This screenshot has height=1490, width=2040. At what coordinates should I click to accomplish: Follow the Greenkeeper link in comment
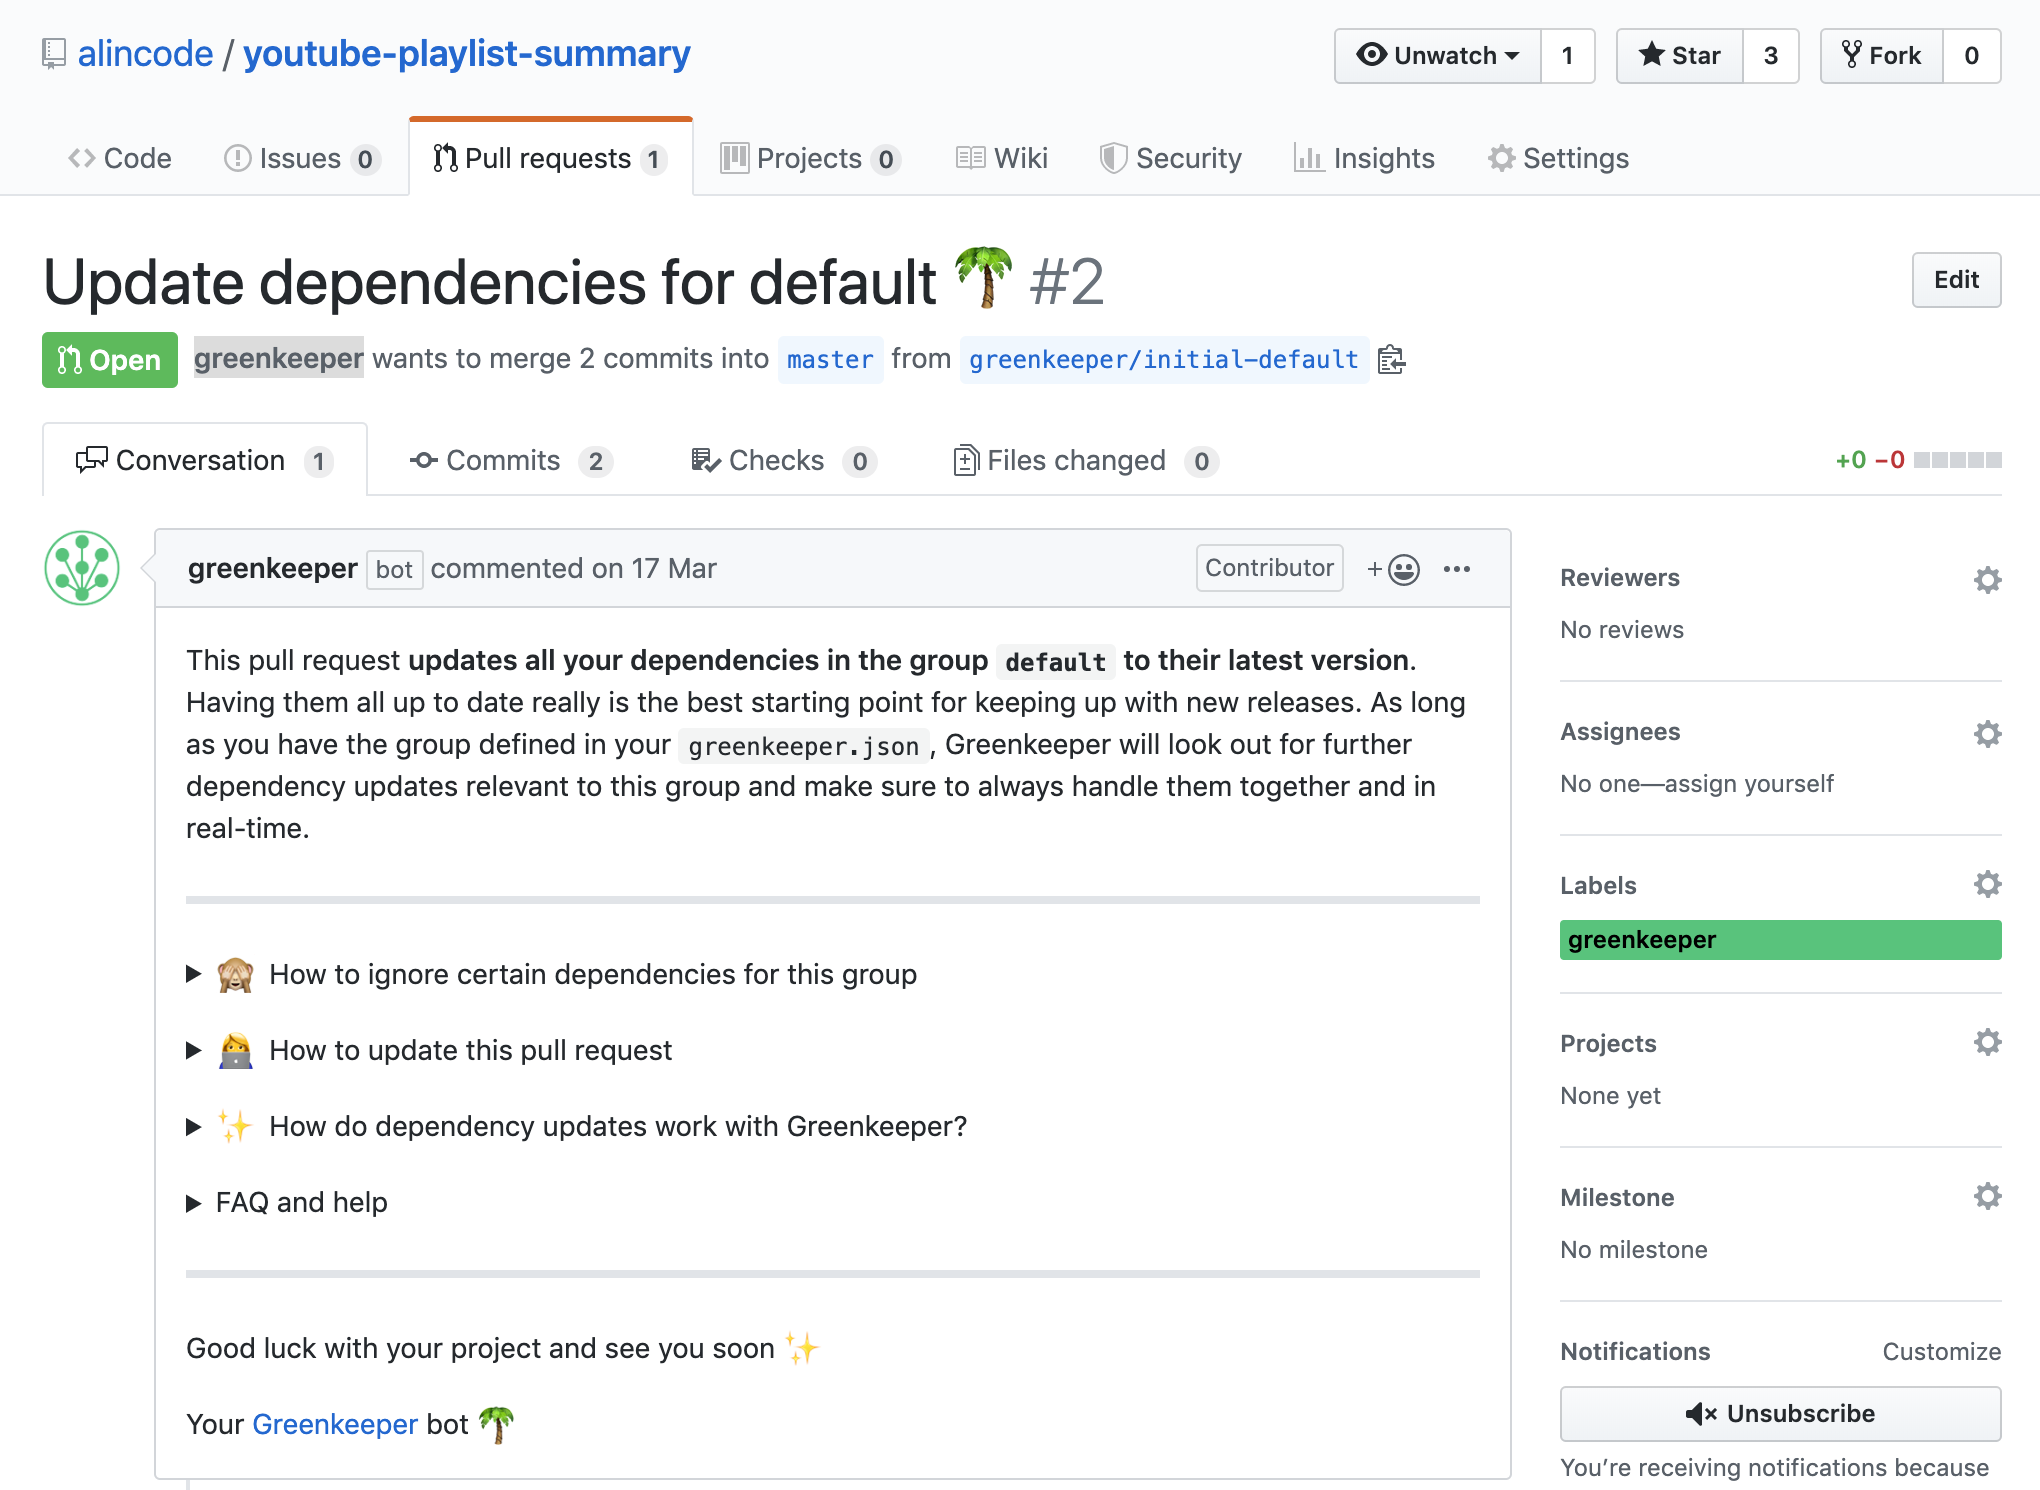tap(334, 1424)
